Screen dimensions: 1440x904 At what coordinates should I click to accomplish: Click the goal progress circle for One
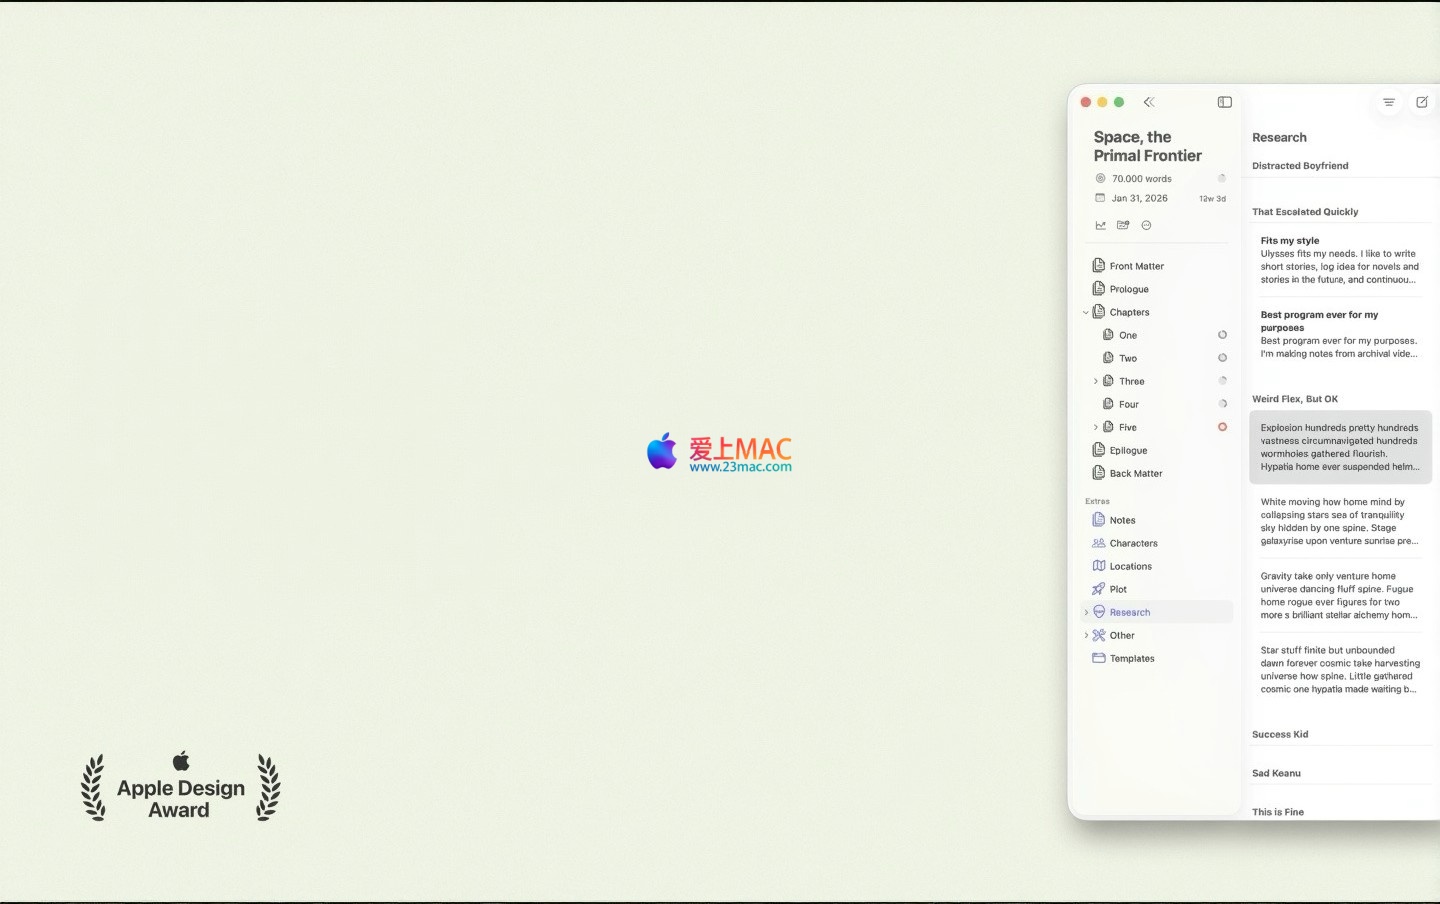pyautogui.click(x=1222, y=335)
